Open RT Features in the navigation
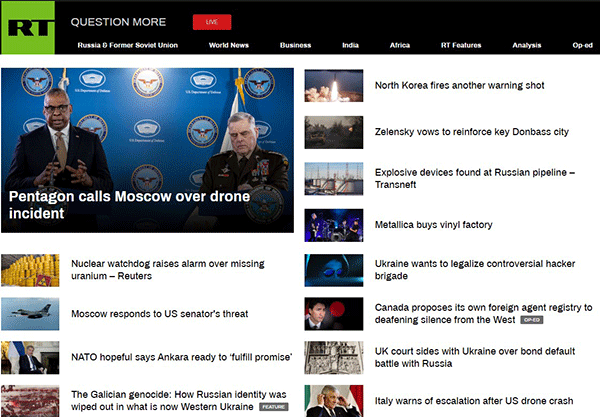The width and height of the screenshot is (600, 417). [x=461, y=45]
